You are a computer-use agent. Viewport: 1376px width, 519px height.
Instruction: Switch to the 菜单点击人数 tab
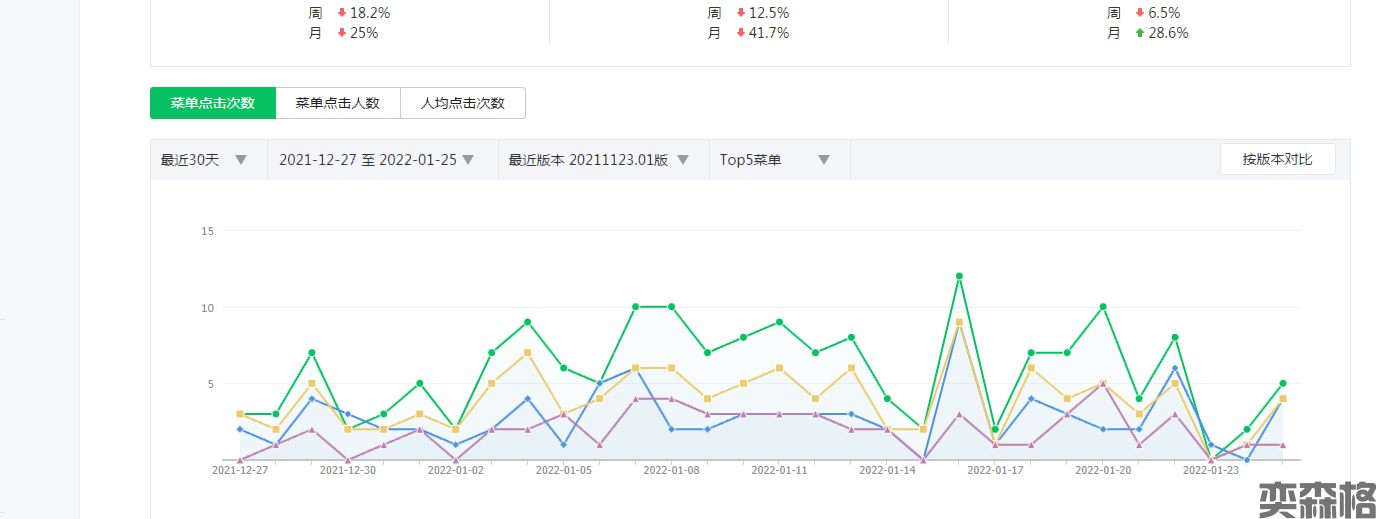[x=337, y=103]
